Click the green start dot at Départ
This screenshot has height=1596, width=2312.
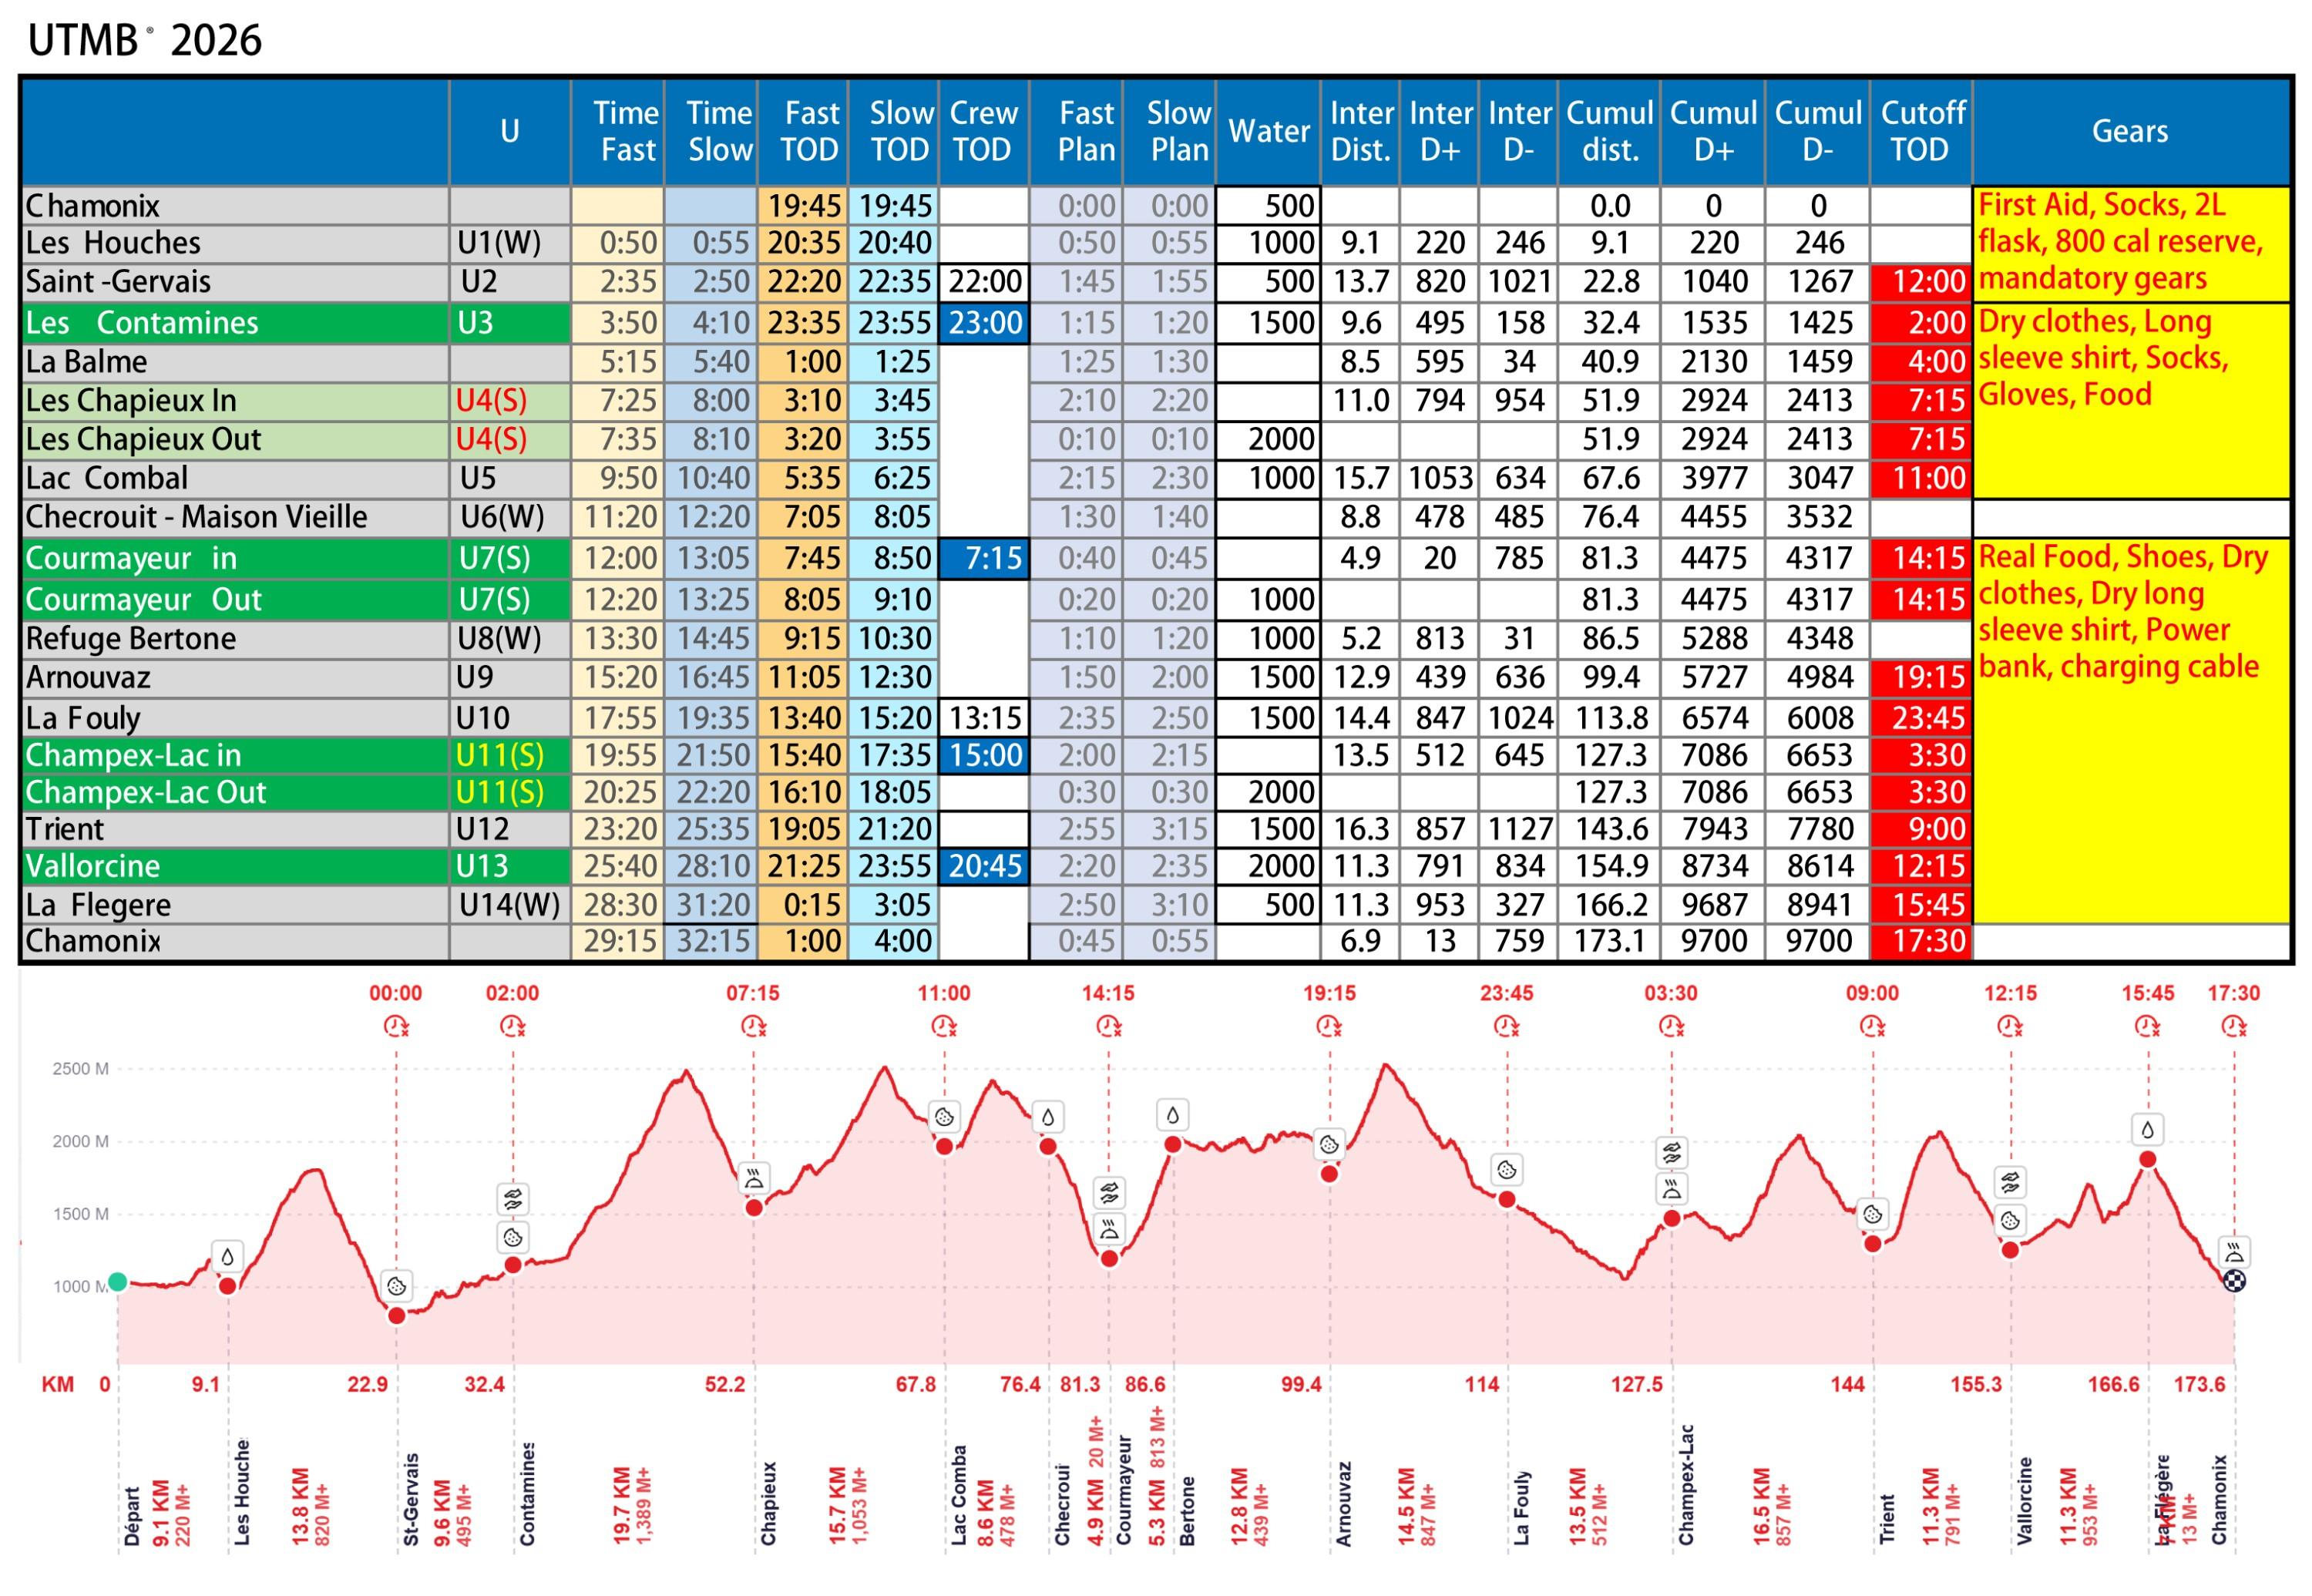[118, 1281]
